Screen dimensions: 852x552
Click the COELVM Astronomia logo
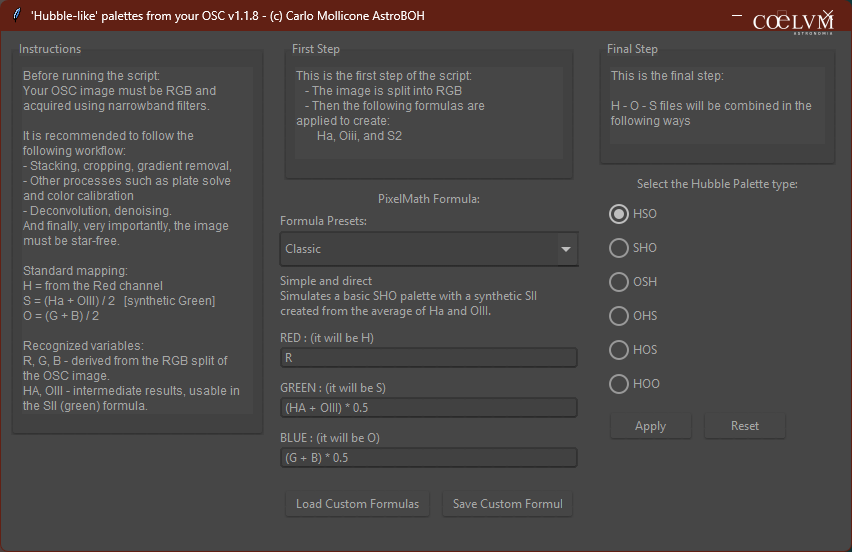pos(793,22)
